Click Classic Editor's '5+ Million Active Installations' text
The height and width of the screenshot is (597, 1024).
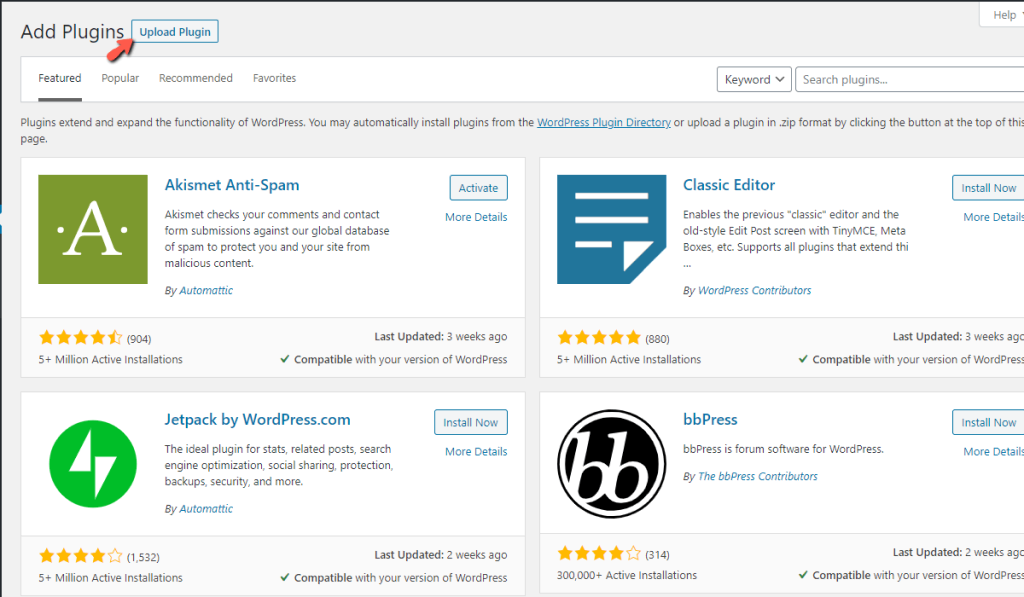coord(628,359)
